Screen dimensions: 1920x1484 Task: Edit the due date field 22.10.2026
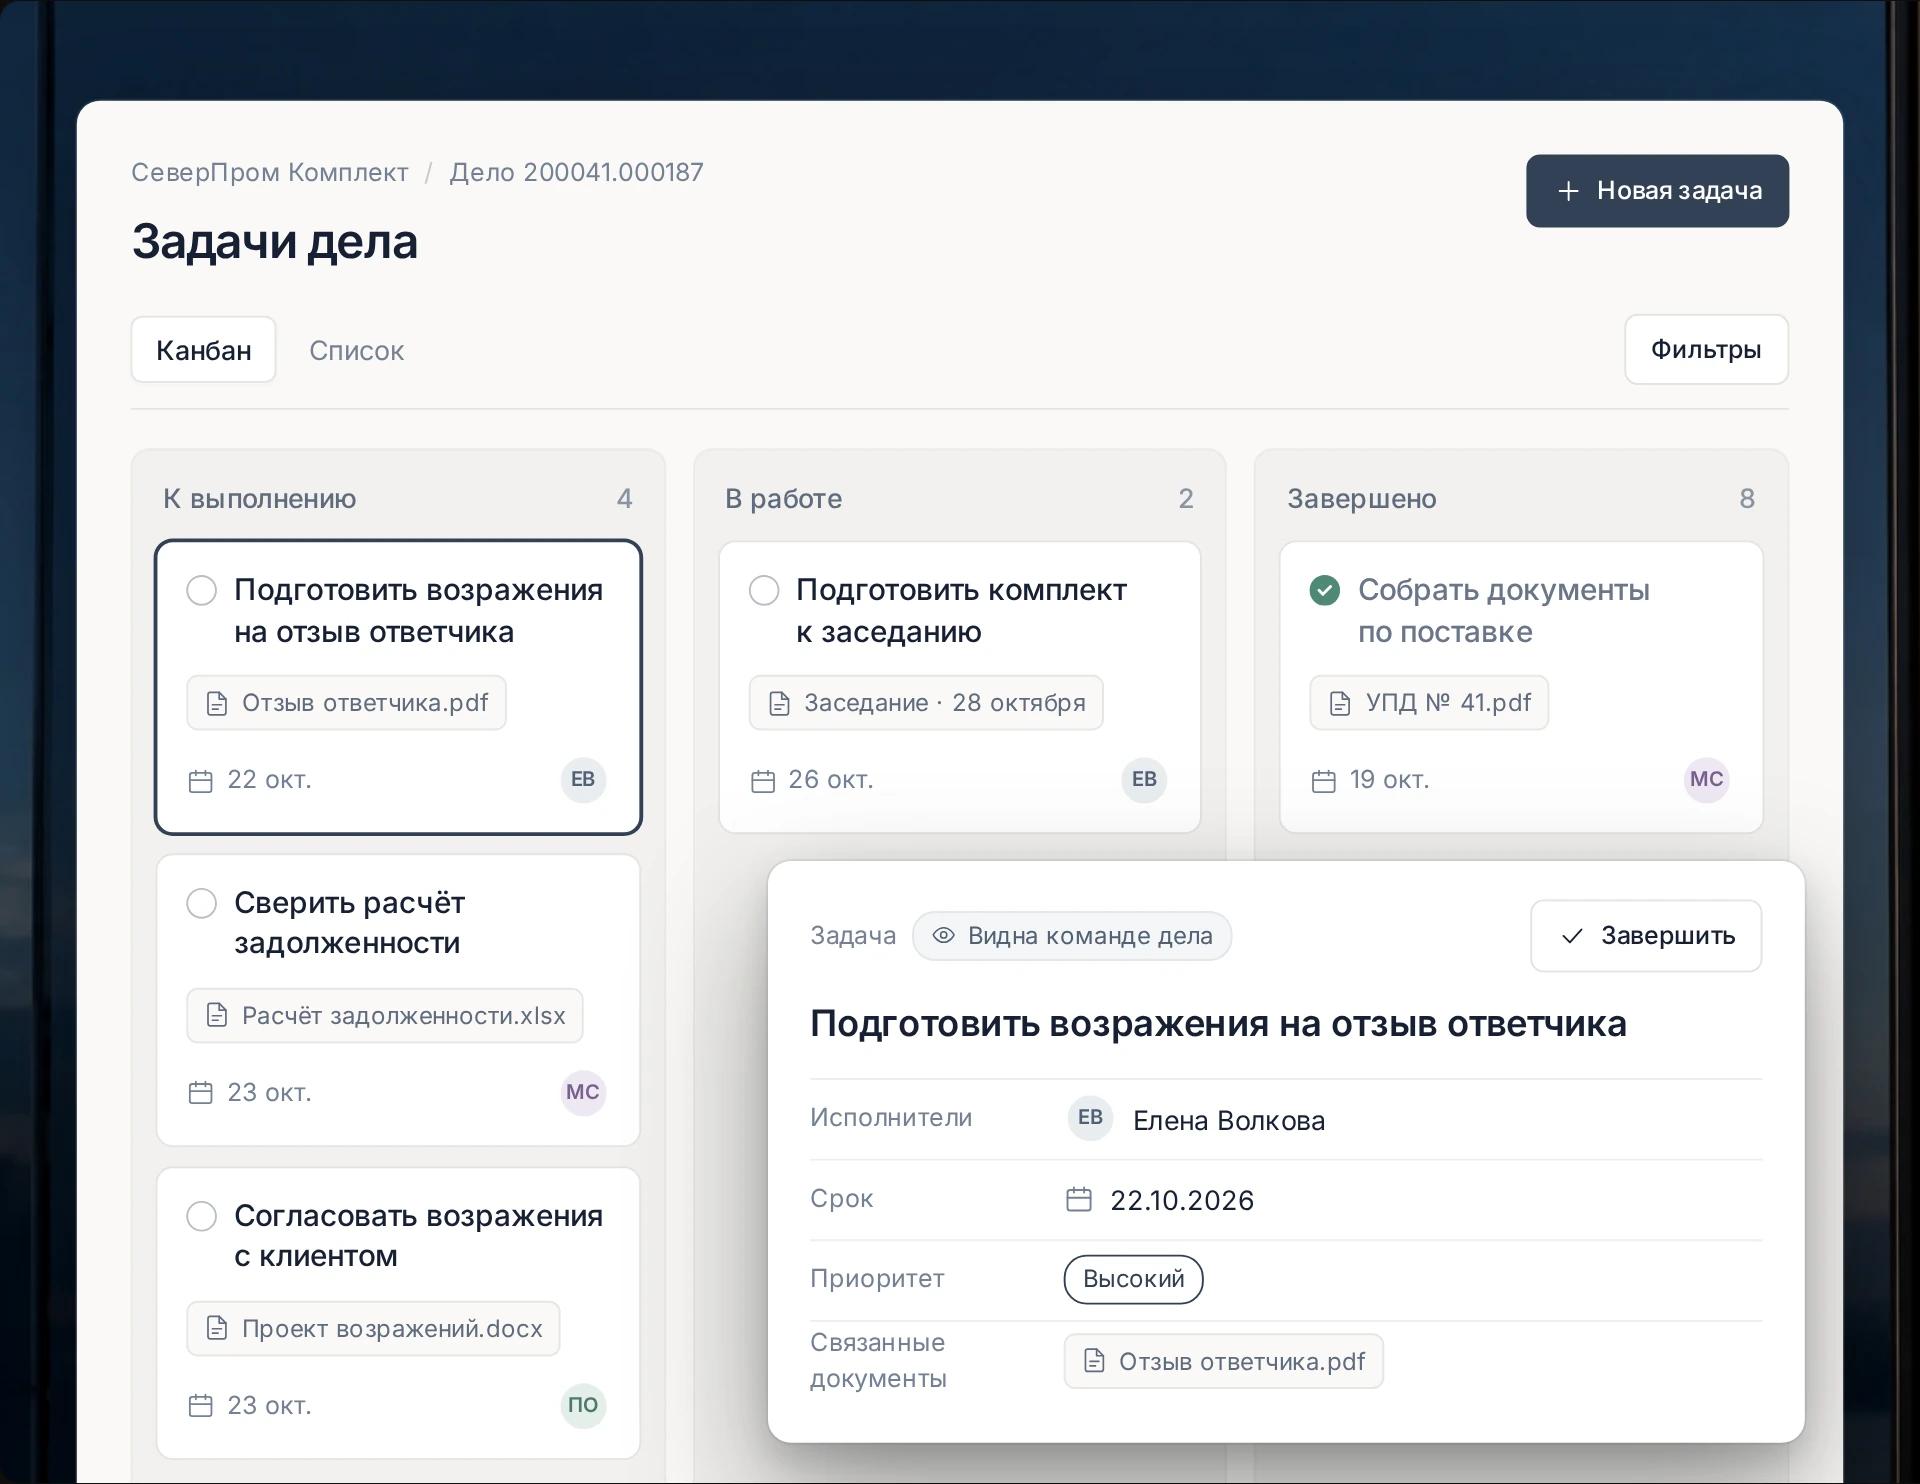click(x=1182, y=1200)
